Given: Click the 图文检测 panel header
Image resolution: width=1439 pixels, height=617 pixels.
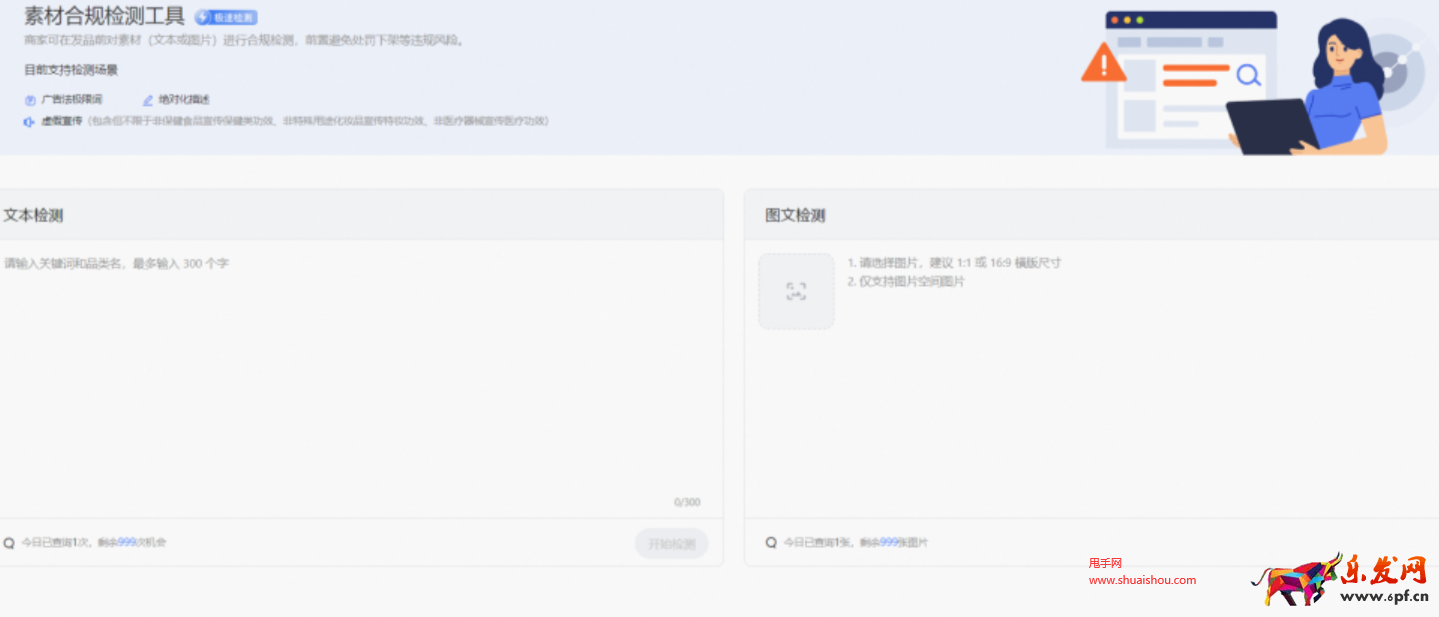Looking at the screenshot, I should pos(1092,215).
